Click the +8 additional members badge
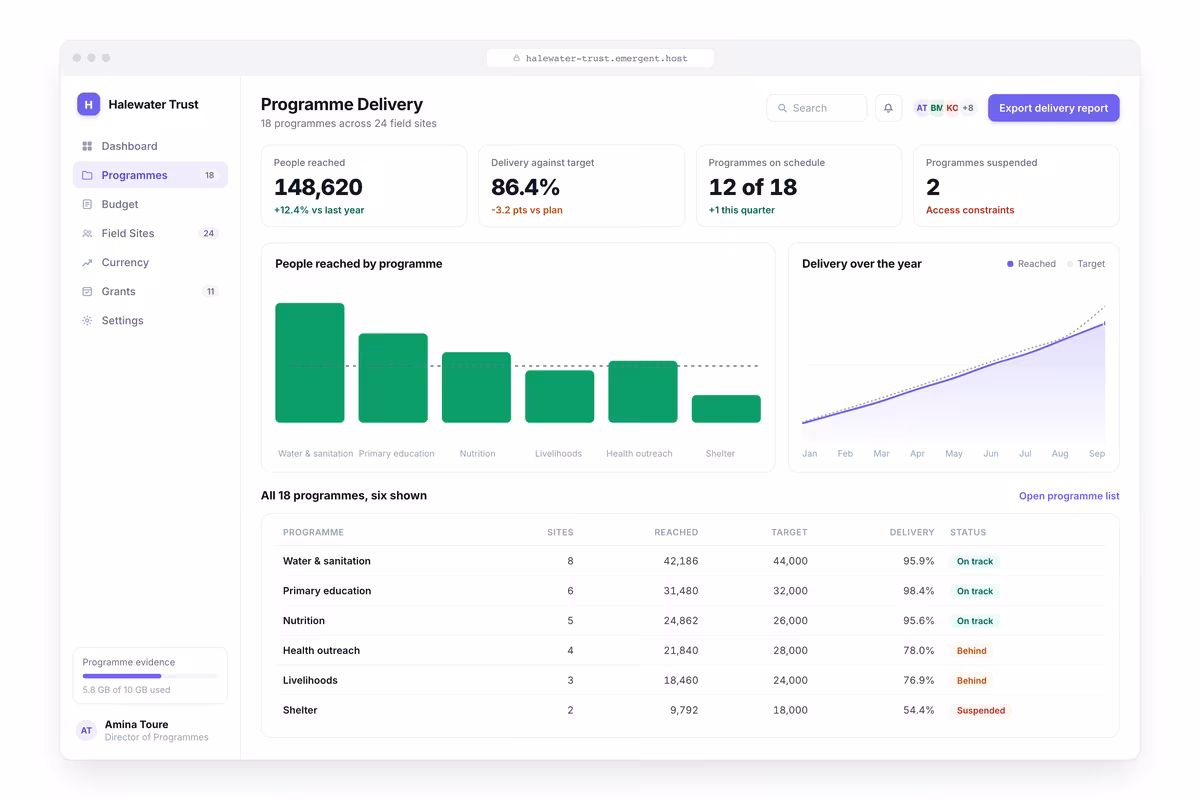The width and height of the screenshot is (1200, 800). click(968, 108)
